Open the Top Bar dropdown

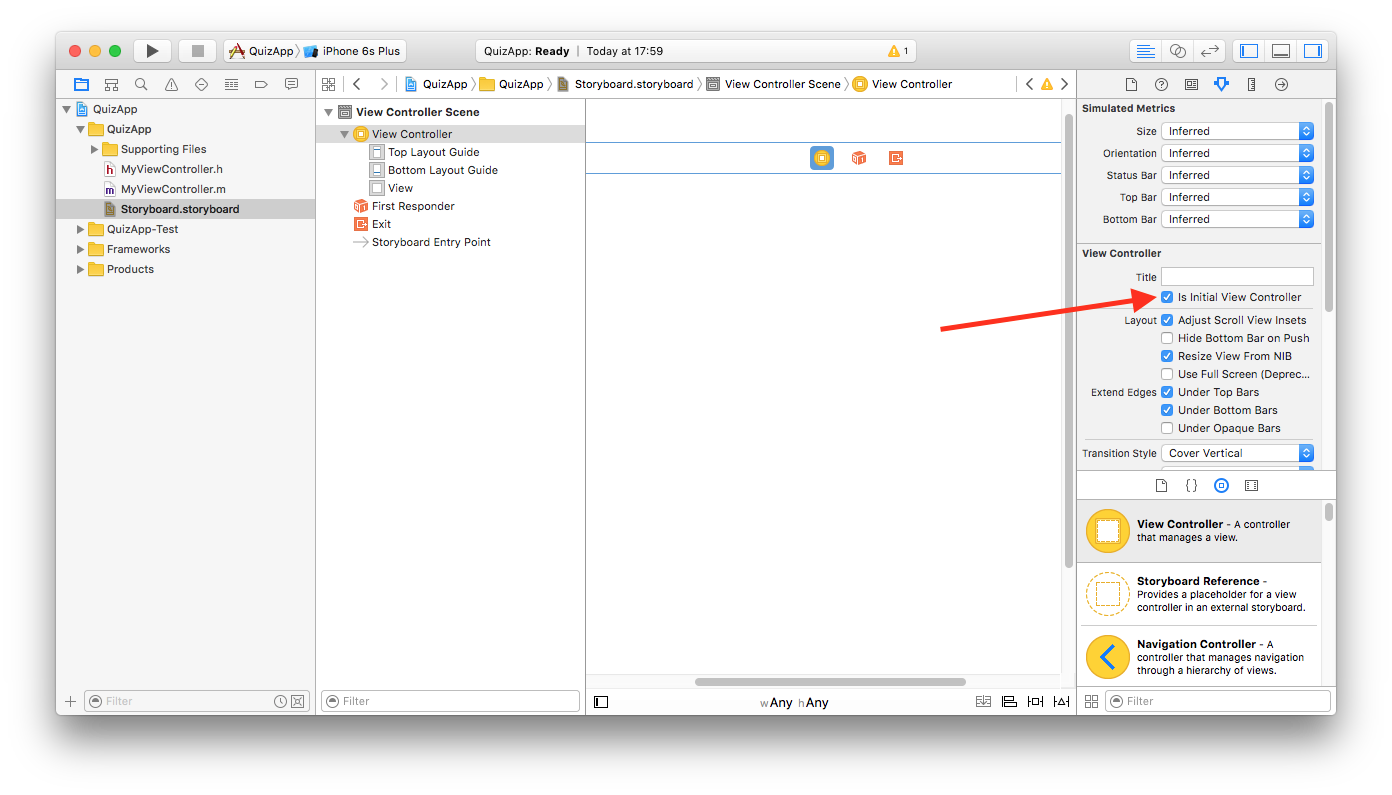point(1237,197)
